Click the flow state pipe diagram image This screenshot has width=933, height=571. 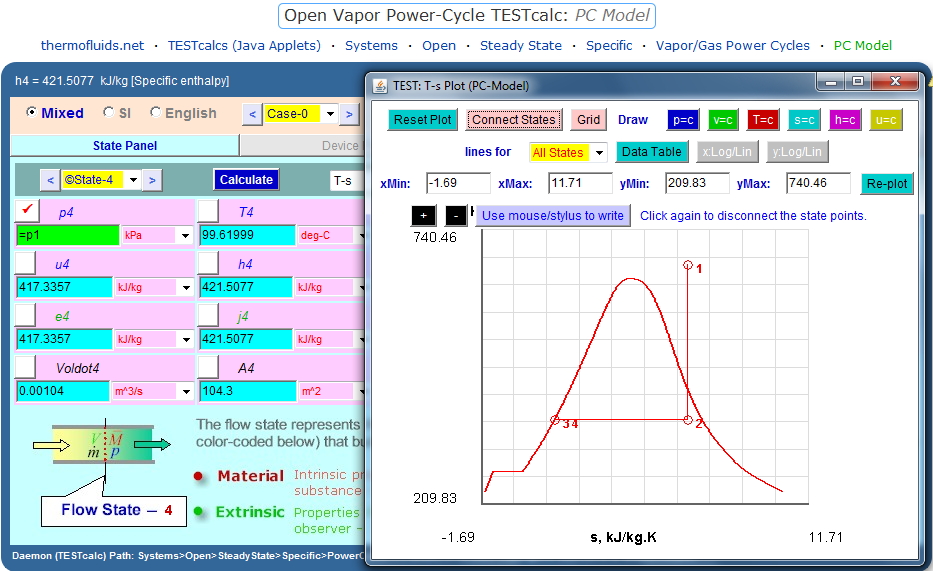101,444
